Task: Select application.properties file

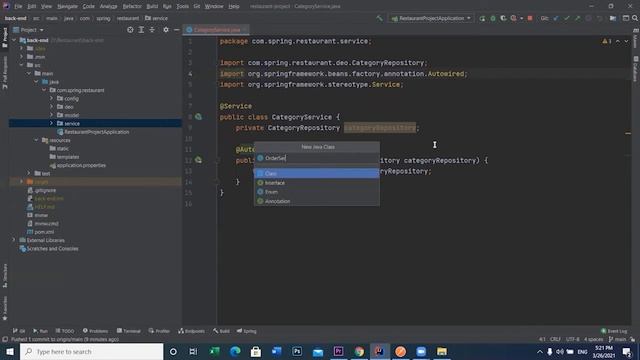Action: [x=81, y=165]
